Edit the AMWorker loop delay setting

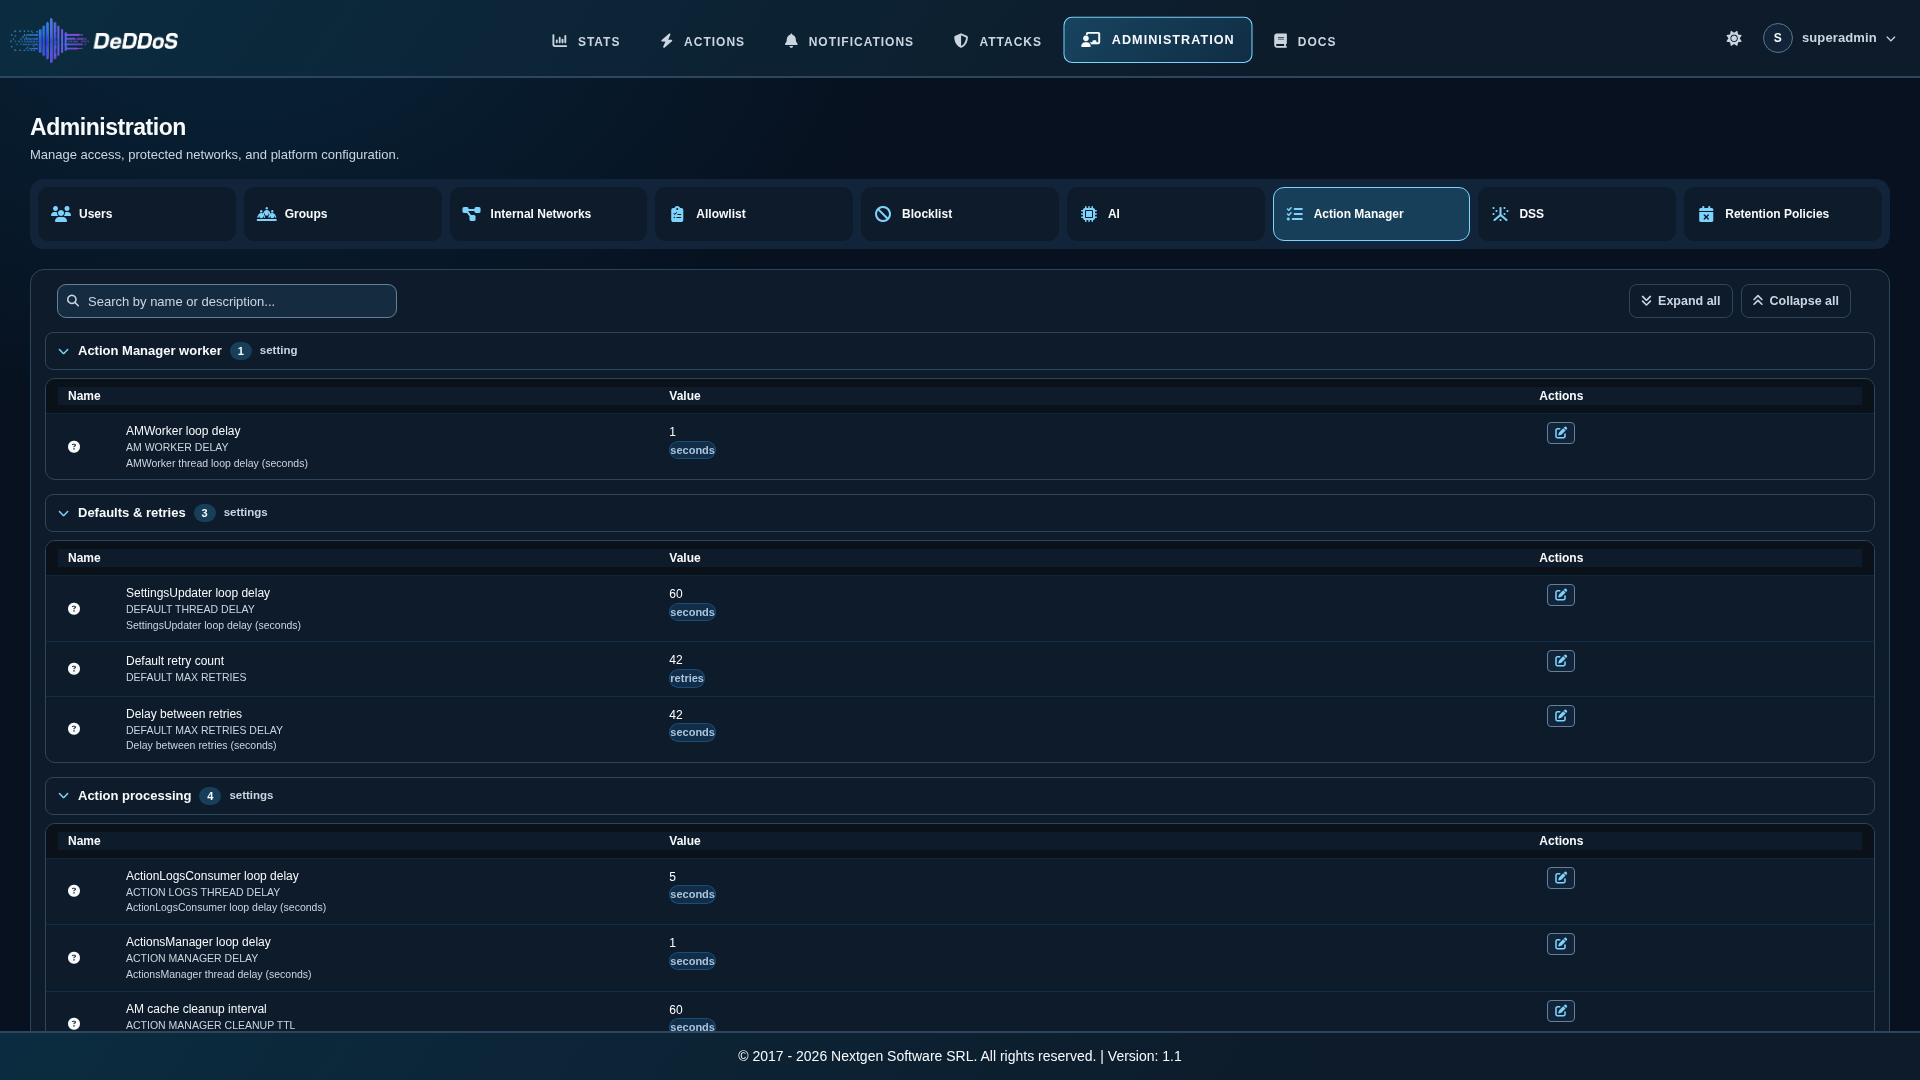click(x=1560, y=433)
